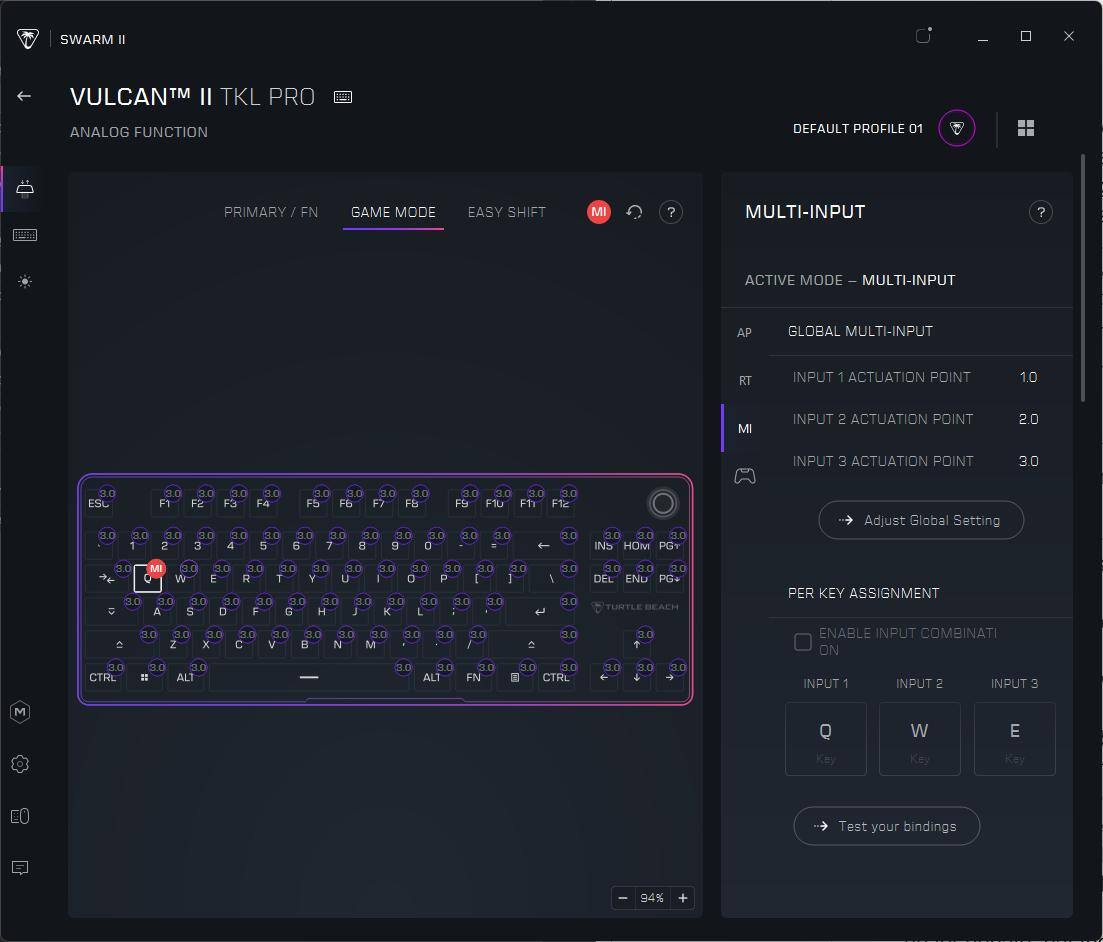Open the controller mode icon in side tabs
The width and height of the screenshot is (1103, 942).
click(x=745, y=476)
